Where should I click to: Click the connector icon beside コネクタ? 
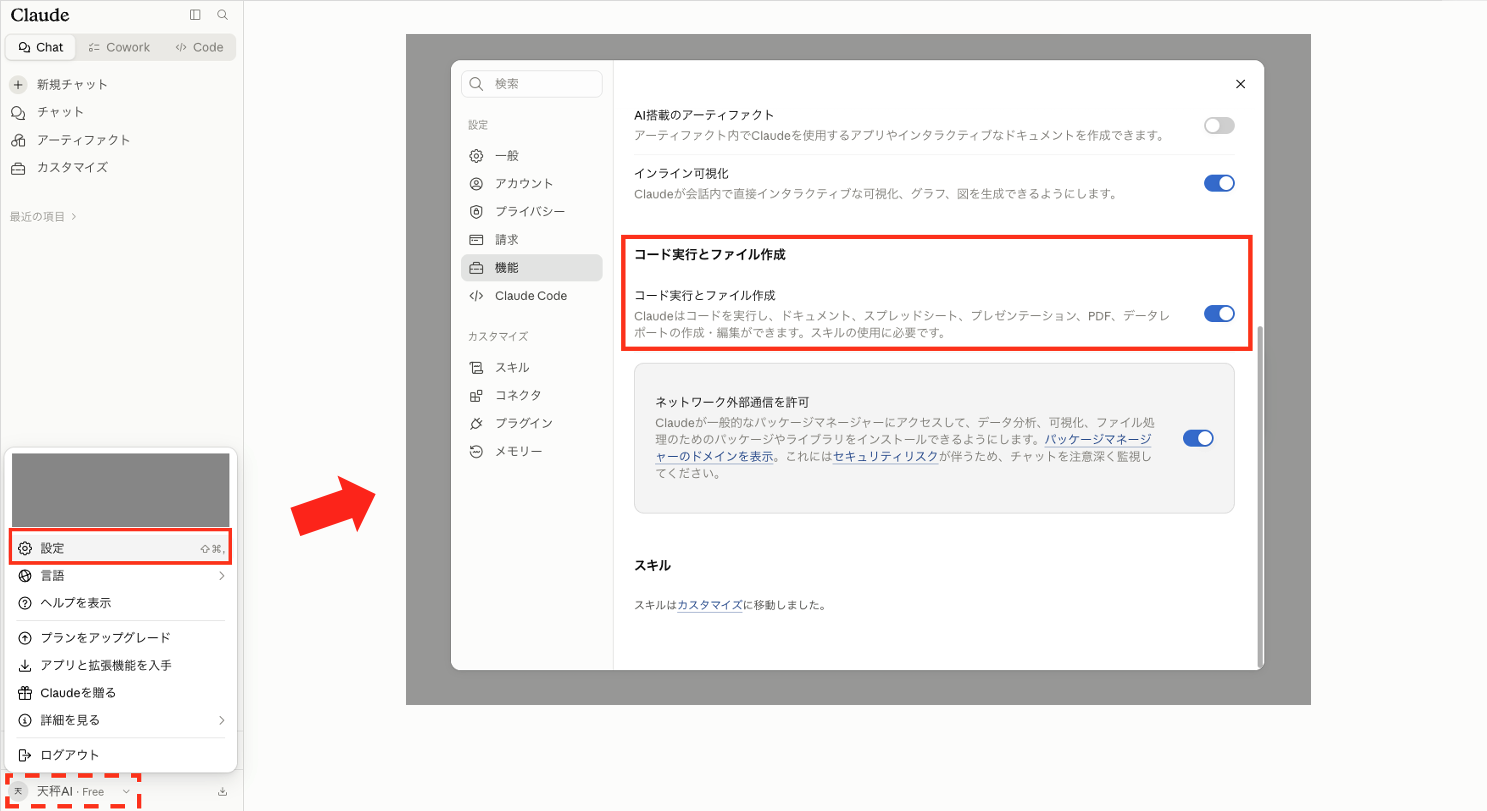pyautogui.click(x=476, y=396)
